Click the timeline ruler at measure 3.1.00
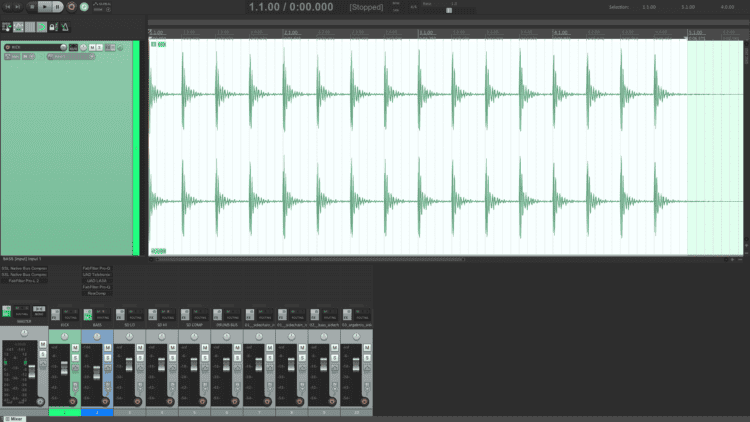Image resolution: width=750 pixels, height=422 pixels. click(426, 33)
